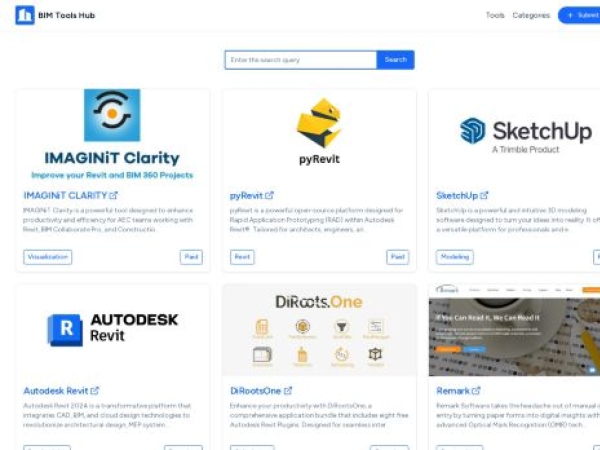The width and height of the screenshot is (600, 450).
Task: Open the Autodesk Revit title link
Action: point(55,391)
